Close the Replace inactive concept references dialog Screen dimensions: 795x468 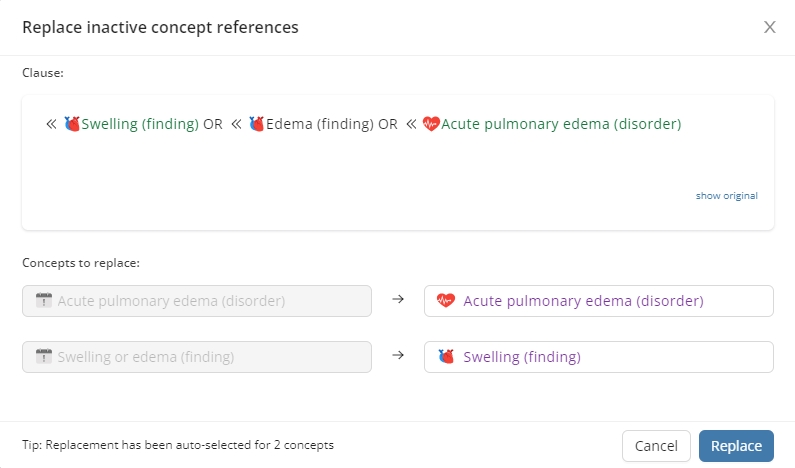[x=769, y=27]
